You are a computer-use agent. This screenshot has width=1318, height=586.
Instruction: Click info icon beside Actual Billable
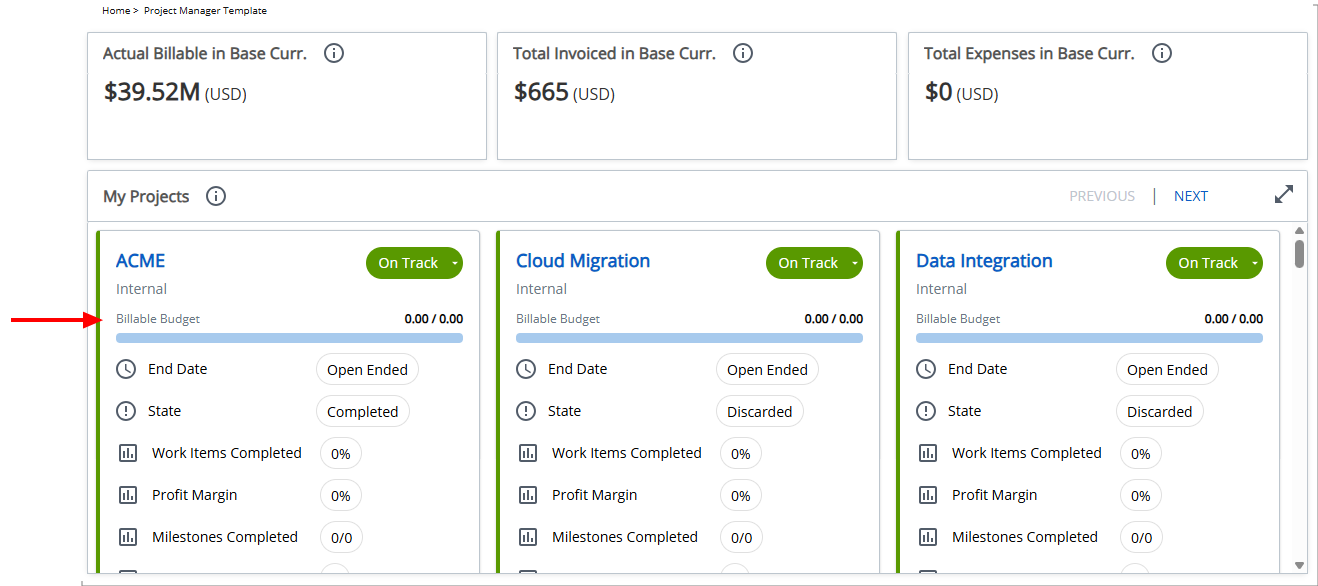pyautogui.click(x=334, y=54)
